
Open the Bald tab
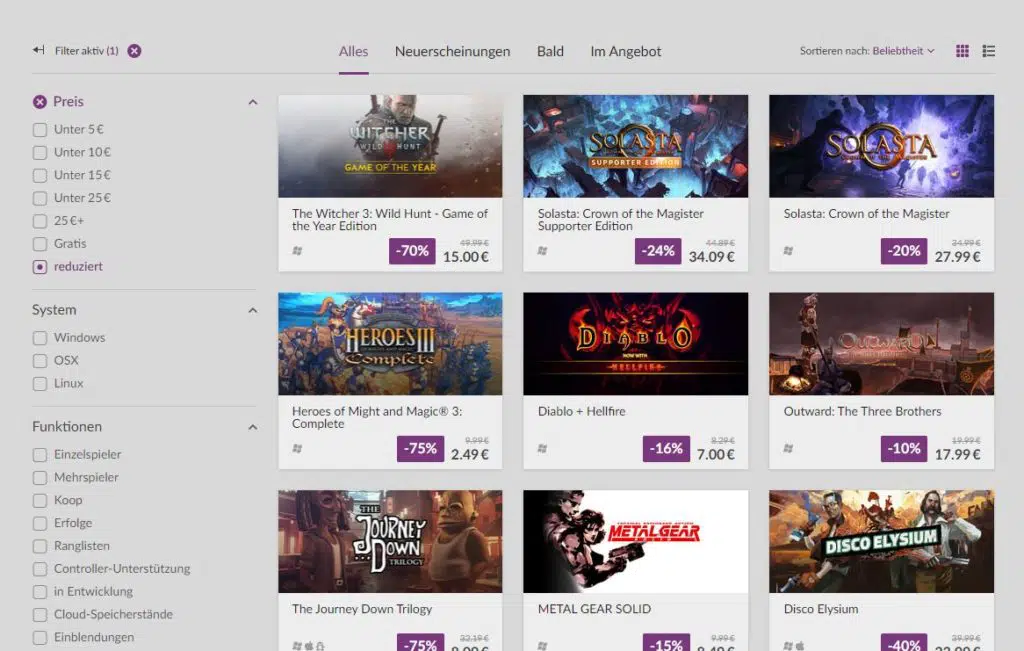[551, 52]
